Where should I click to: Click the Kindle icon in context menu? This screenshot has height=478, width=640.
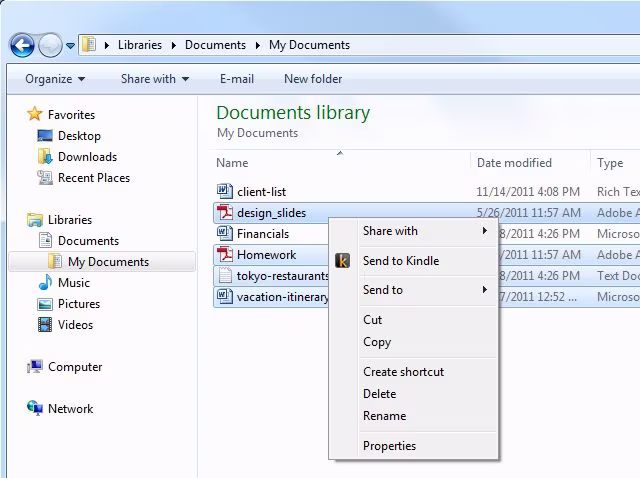(343, 260)
